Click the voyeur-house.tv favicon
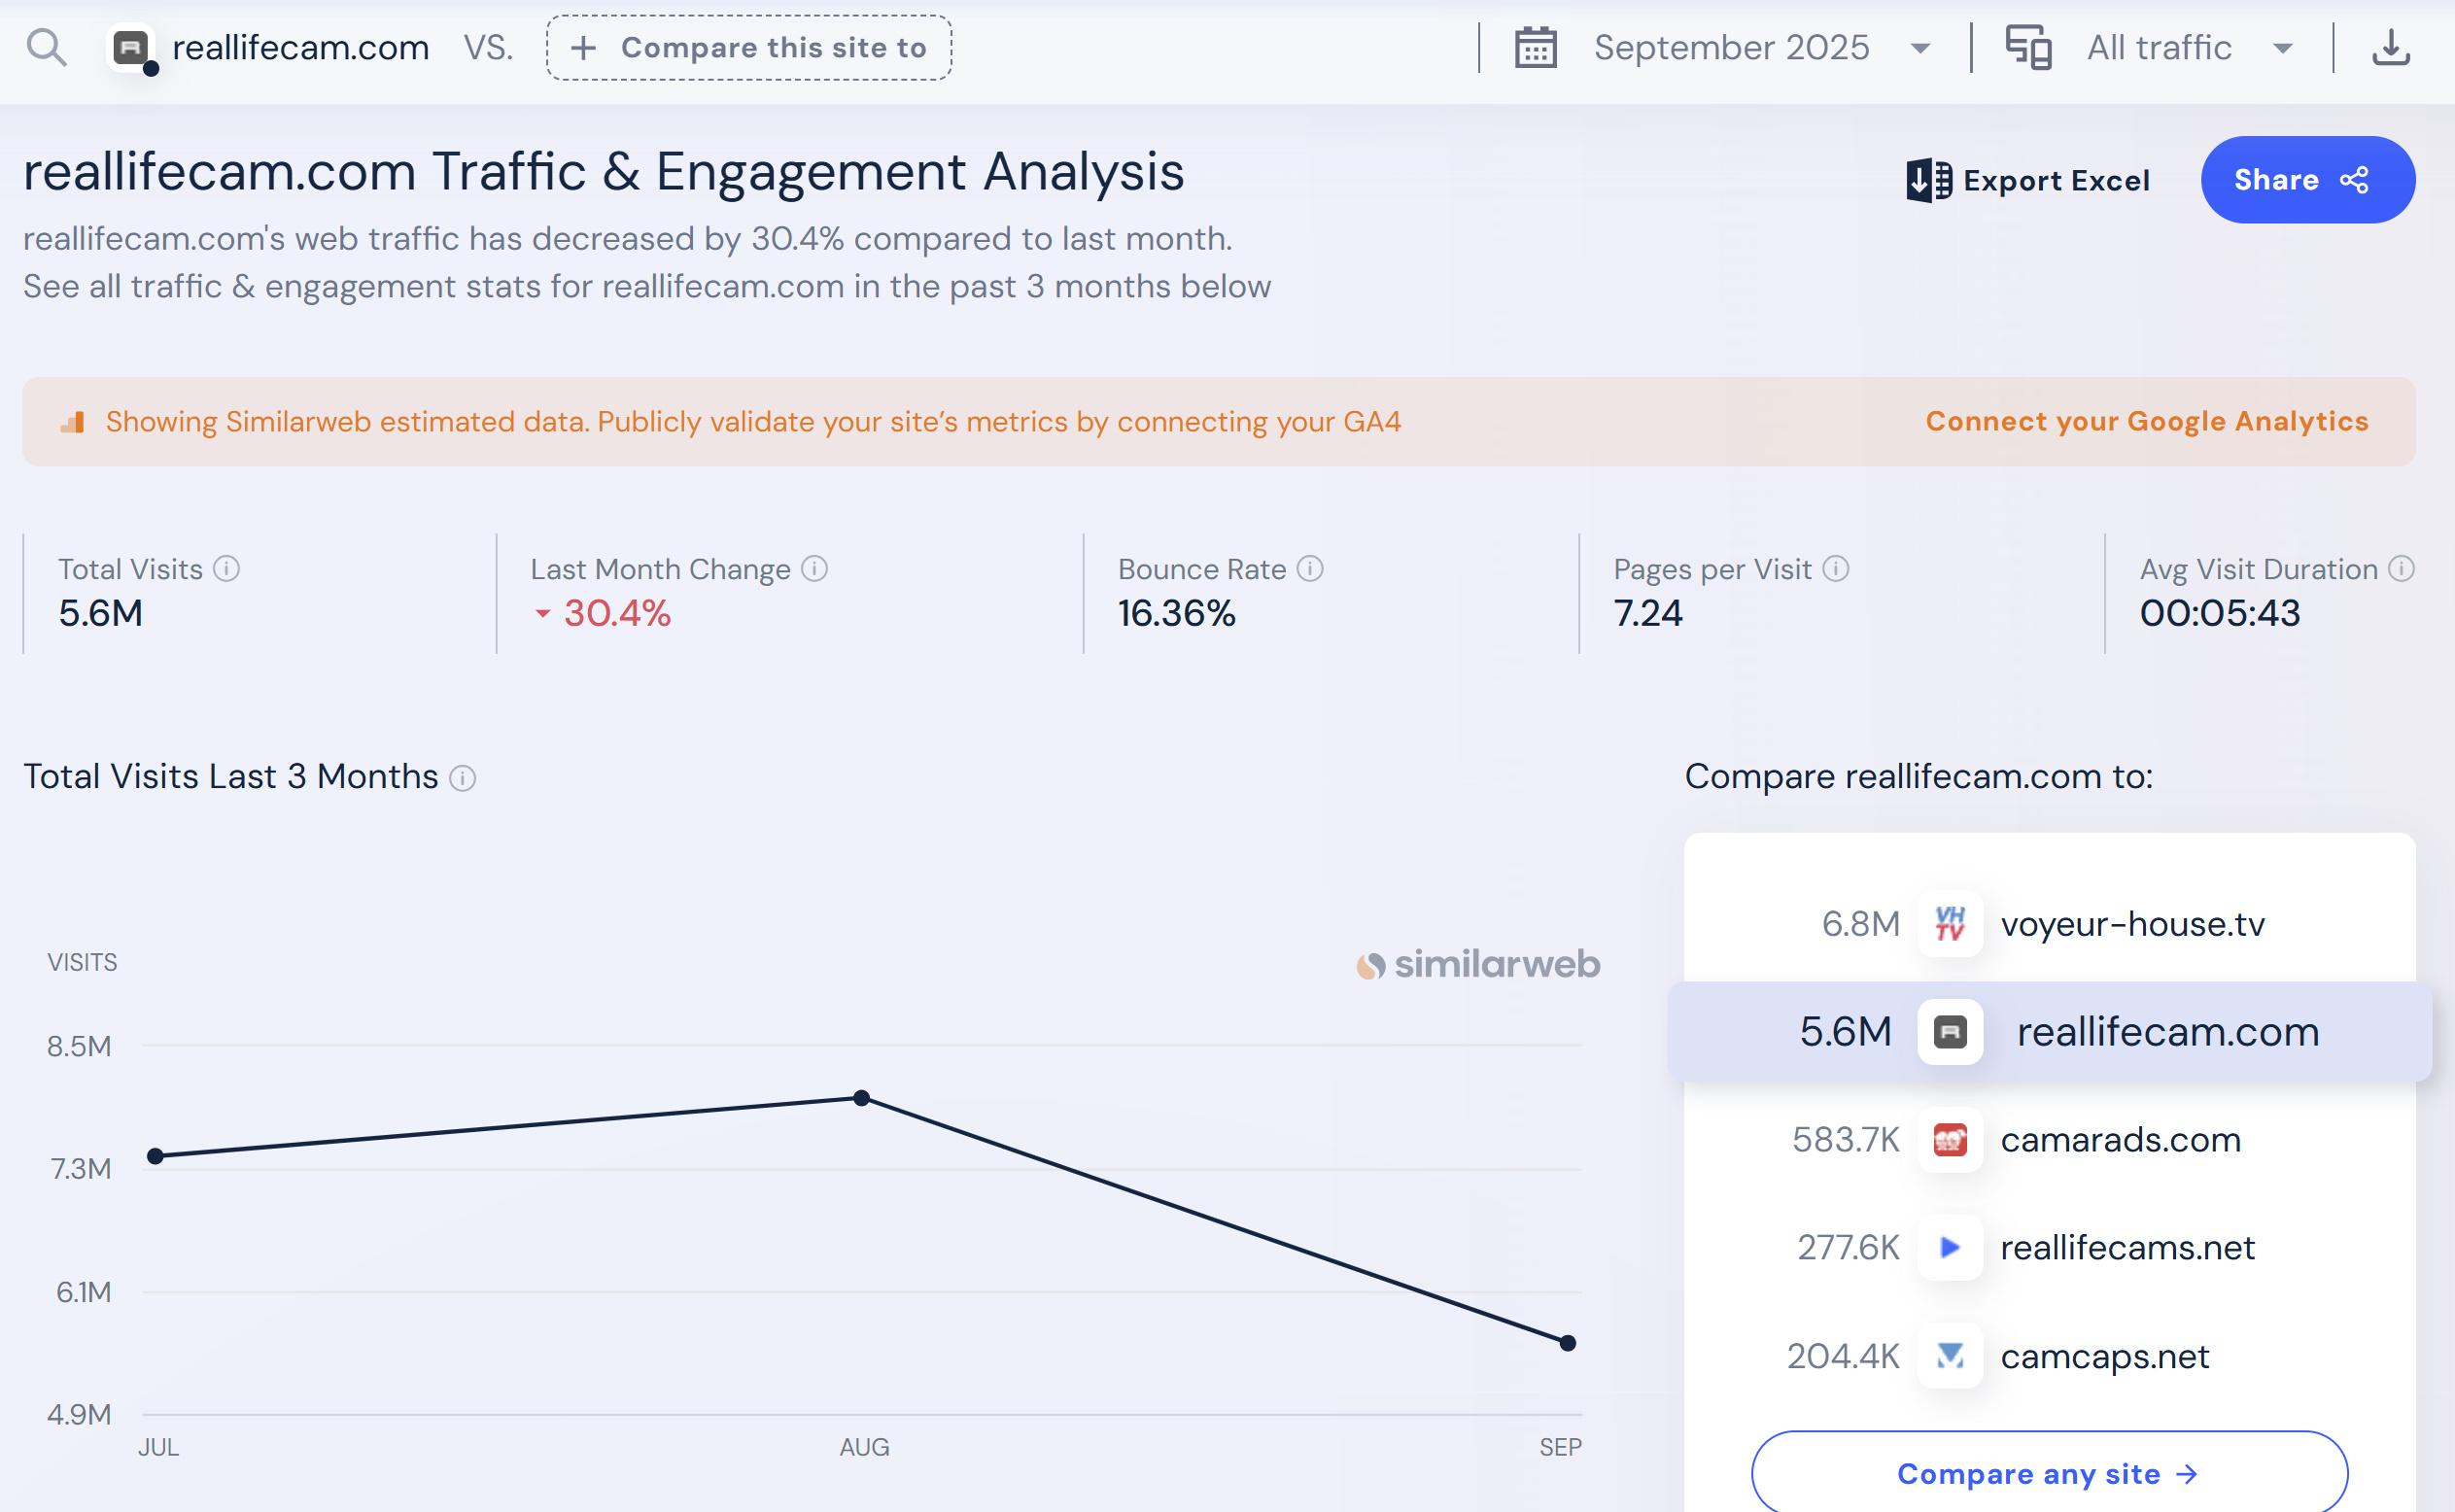Screen dimensions: 2455x1512 coord(1949,923)
